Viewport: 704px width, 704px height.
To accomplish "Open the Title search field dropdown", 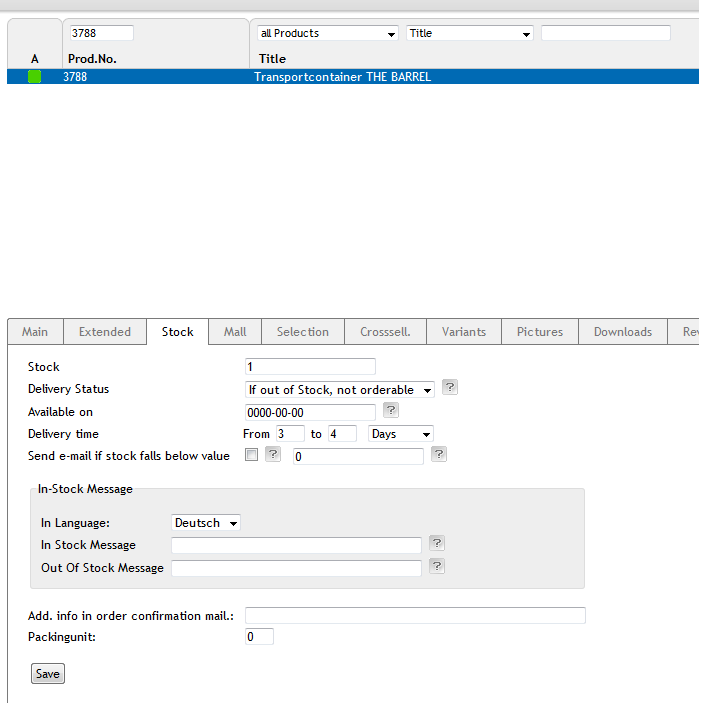I will 470,33.
